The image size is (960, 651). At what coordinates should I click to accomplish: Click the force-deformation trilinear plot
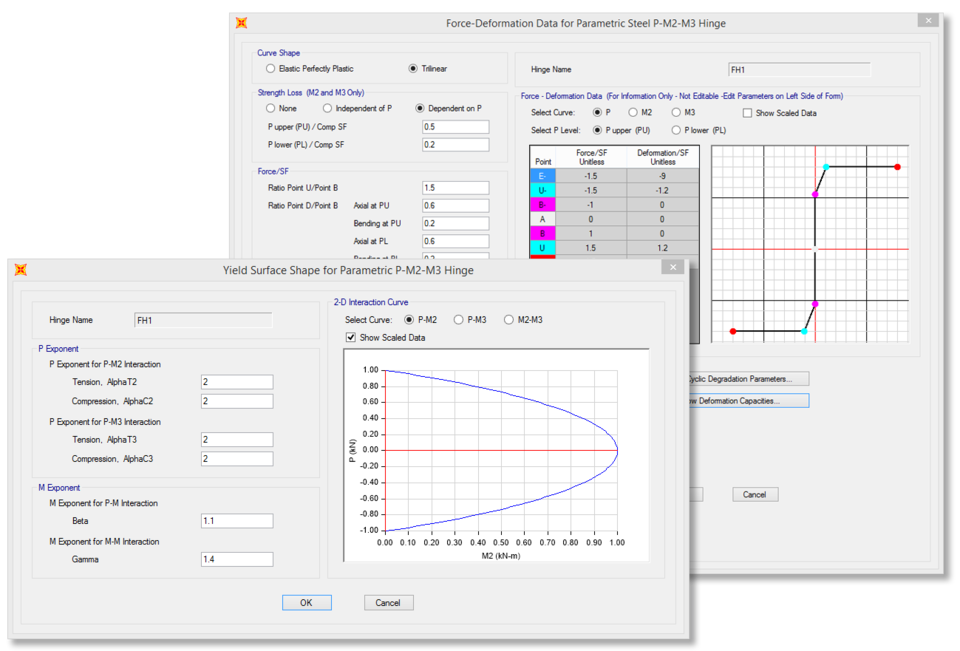(809, 244)
